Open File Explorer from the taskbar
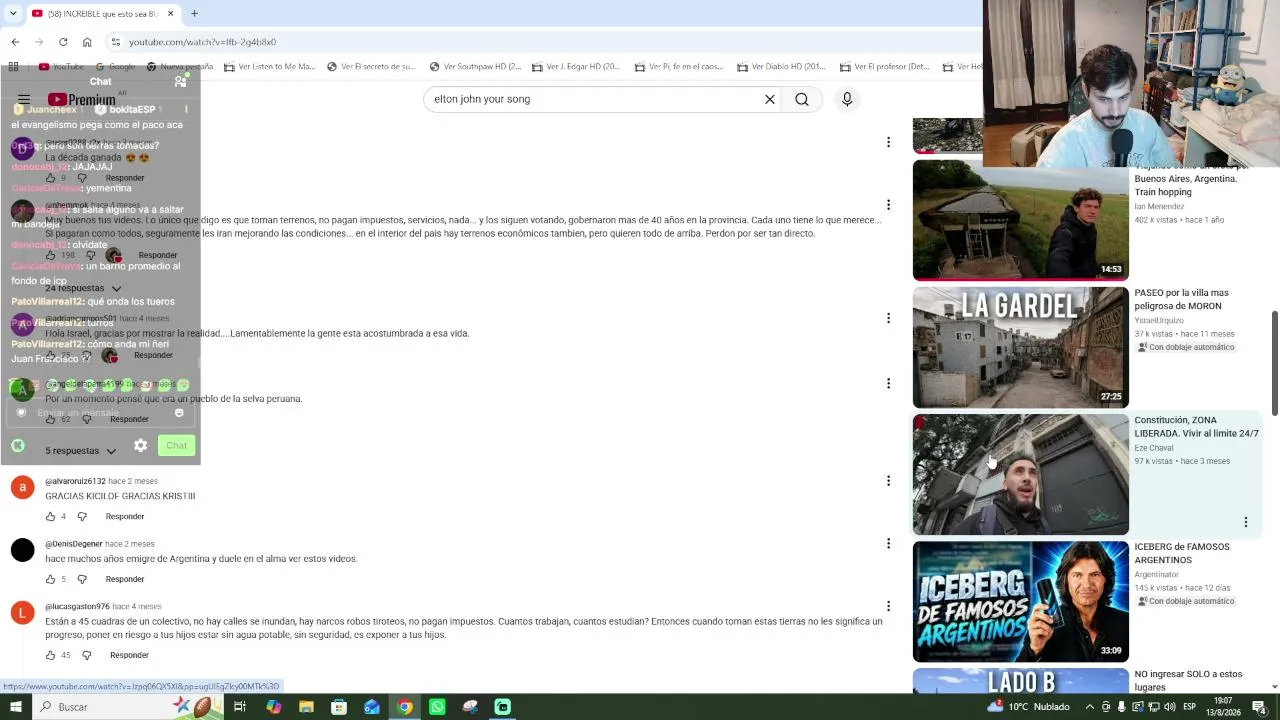Image resolution: width=1280 pixels, height=720 pixels. [x=306, y=707]
